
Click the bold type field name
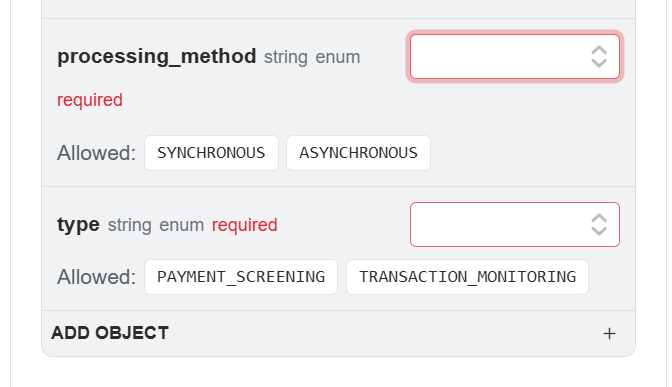click(x=78, y=225)
